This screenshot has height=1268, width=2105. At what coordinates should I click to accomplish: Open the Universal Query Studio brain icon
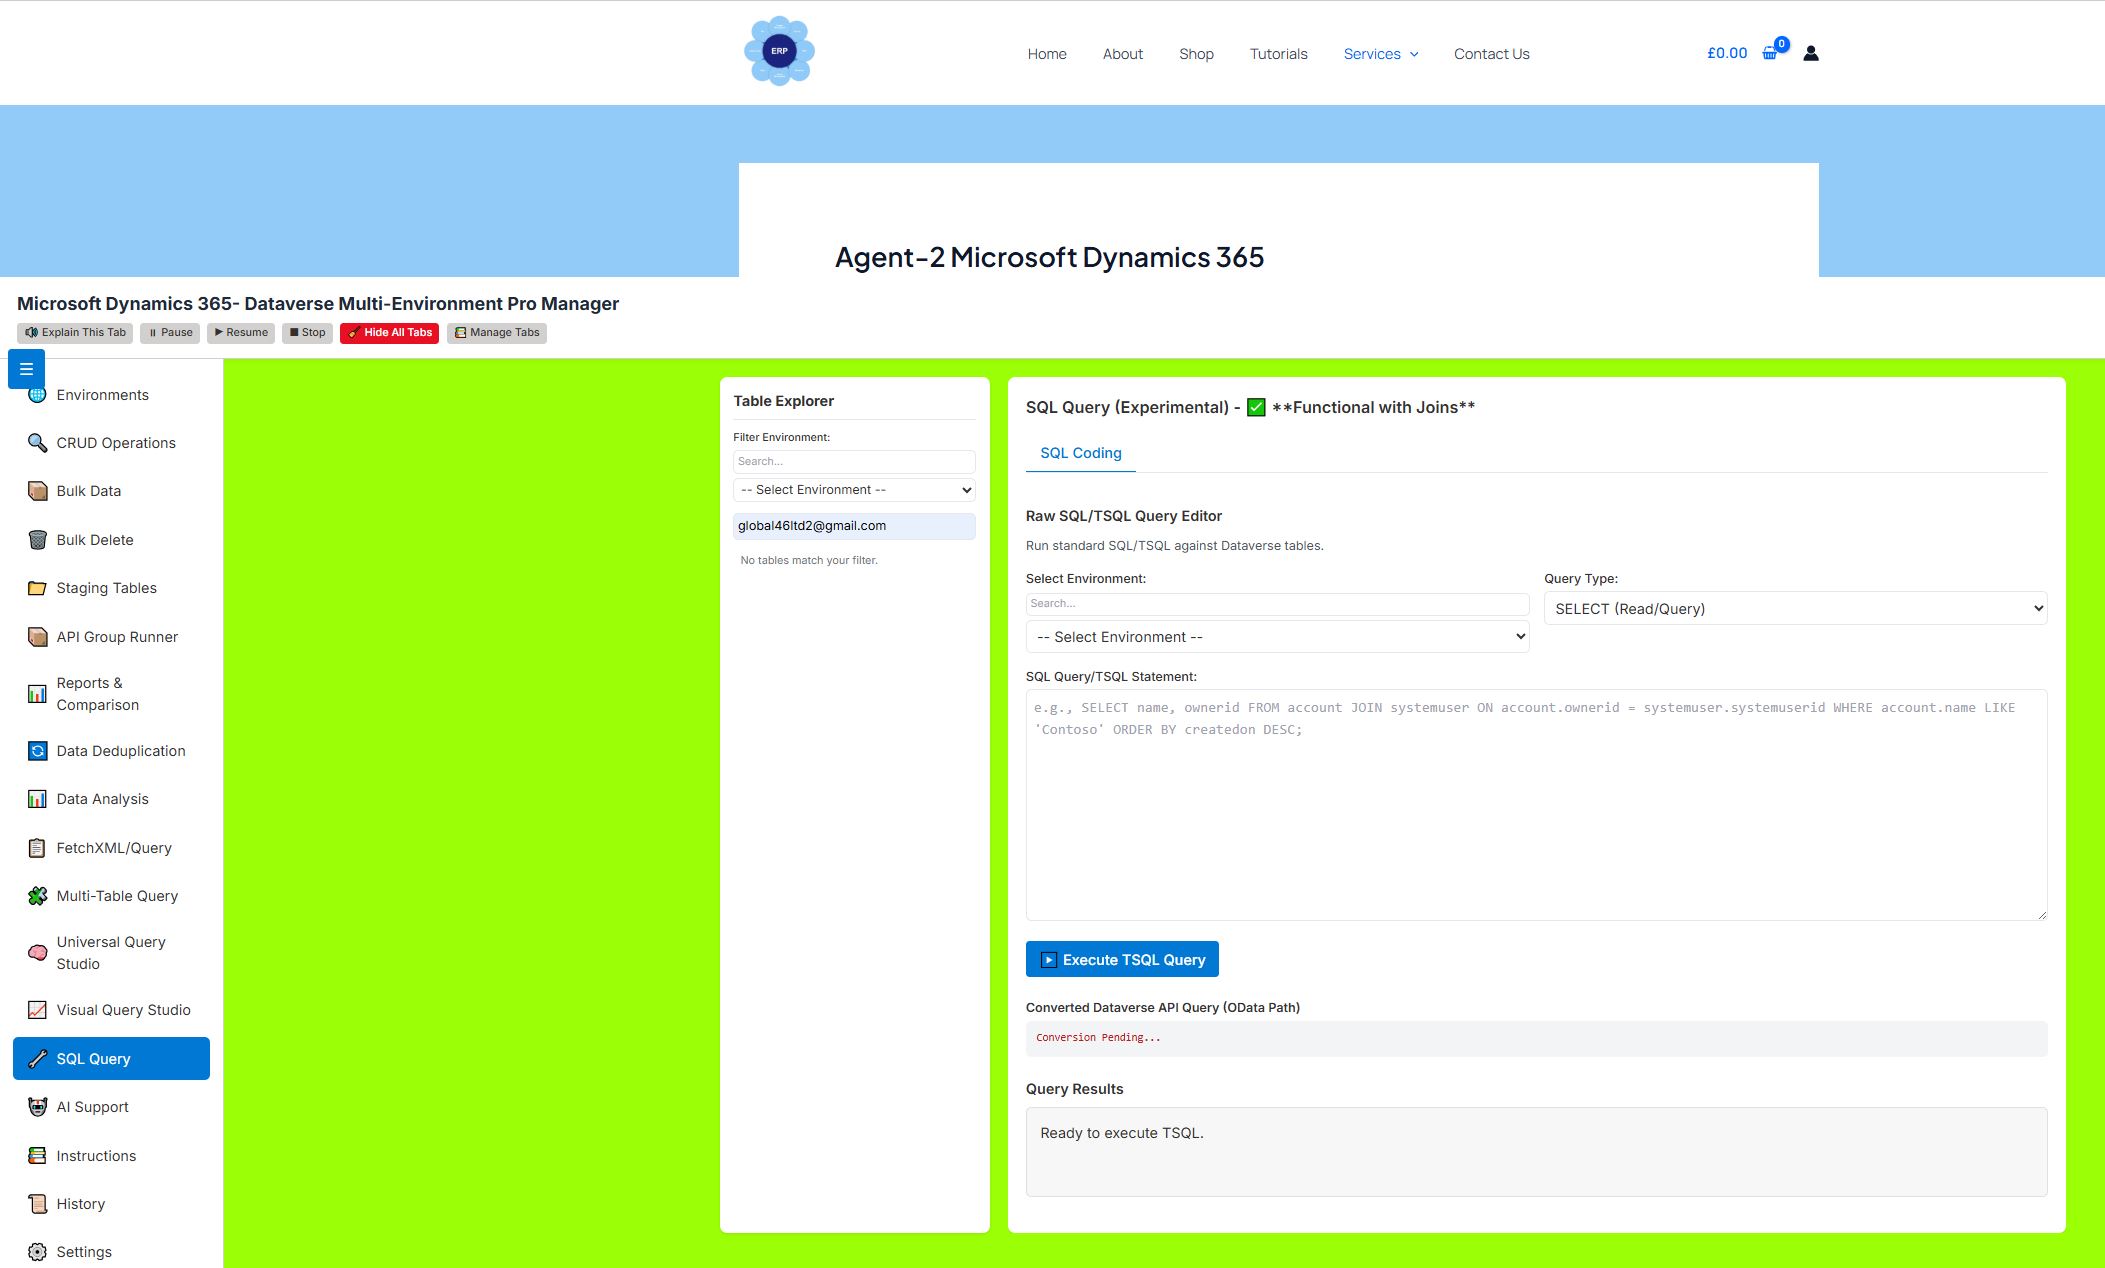36,952
